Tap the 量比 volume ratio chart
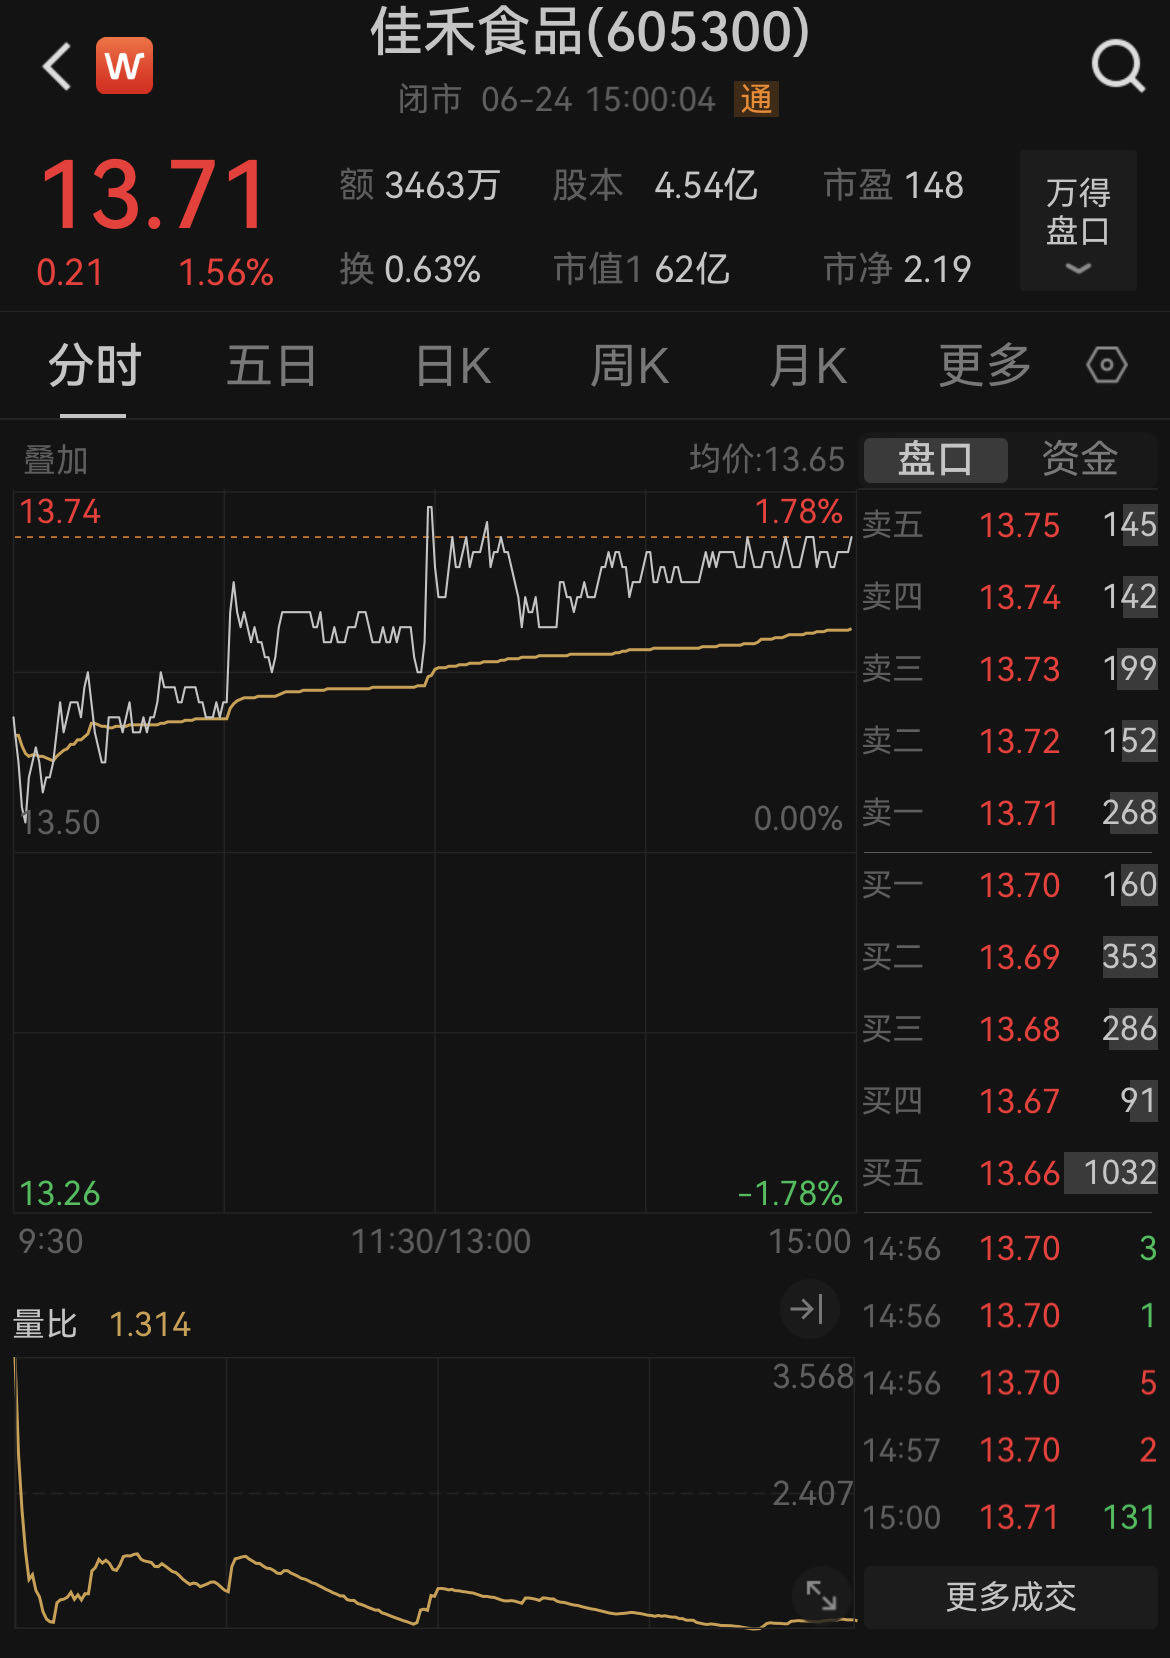 click(x=434, y=1492)
